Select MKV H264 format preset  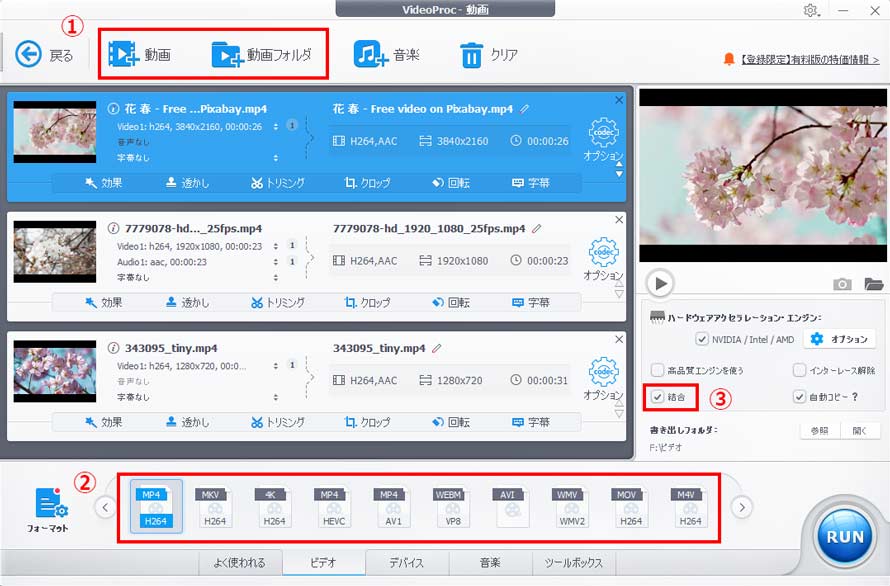(x=215, y=507)
